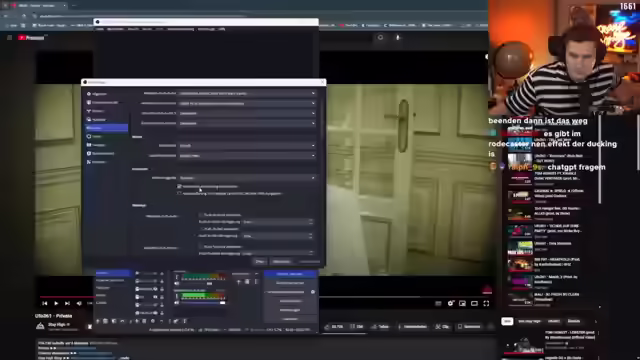Expand third audio device dropdown

(247, 113)
